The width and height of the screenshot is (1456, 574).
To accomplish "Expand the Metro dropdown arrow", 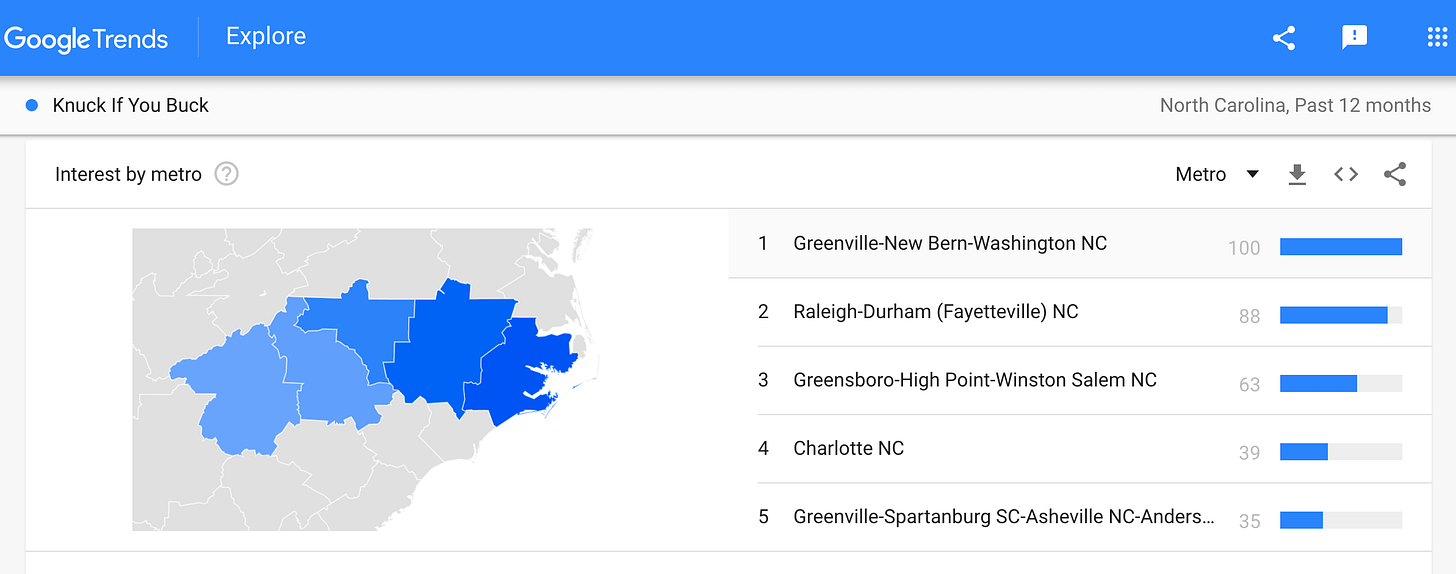I will pyautogui.click(x=1252, y=175).
